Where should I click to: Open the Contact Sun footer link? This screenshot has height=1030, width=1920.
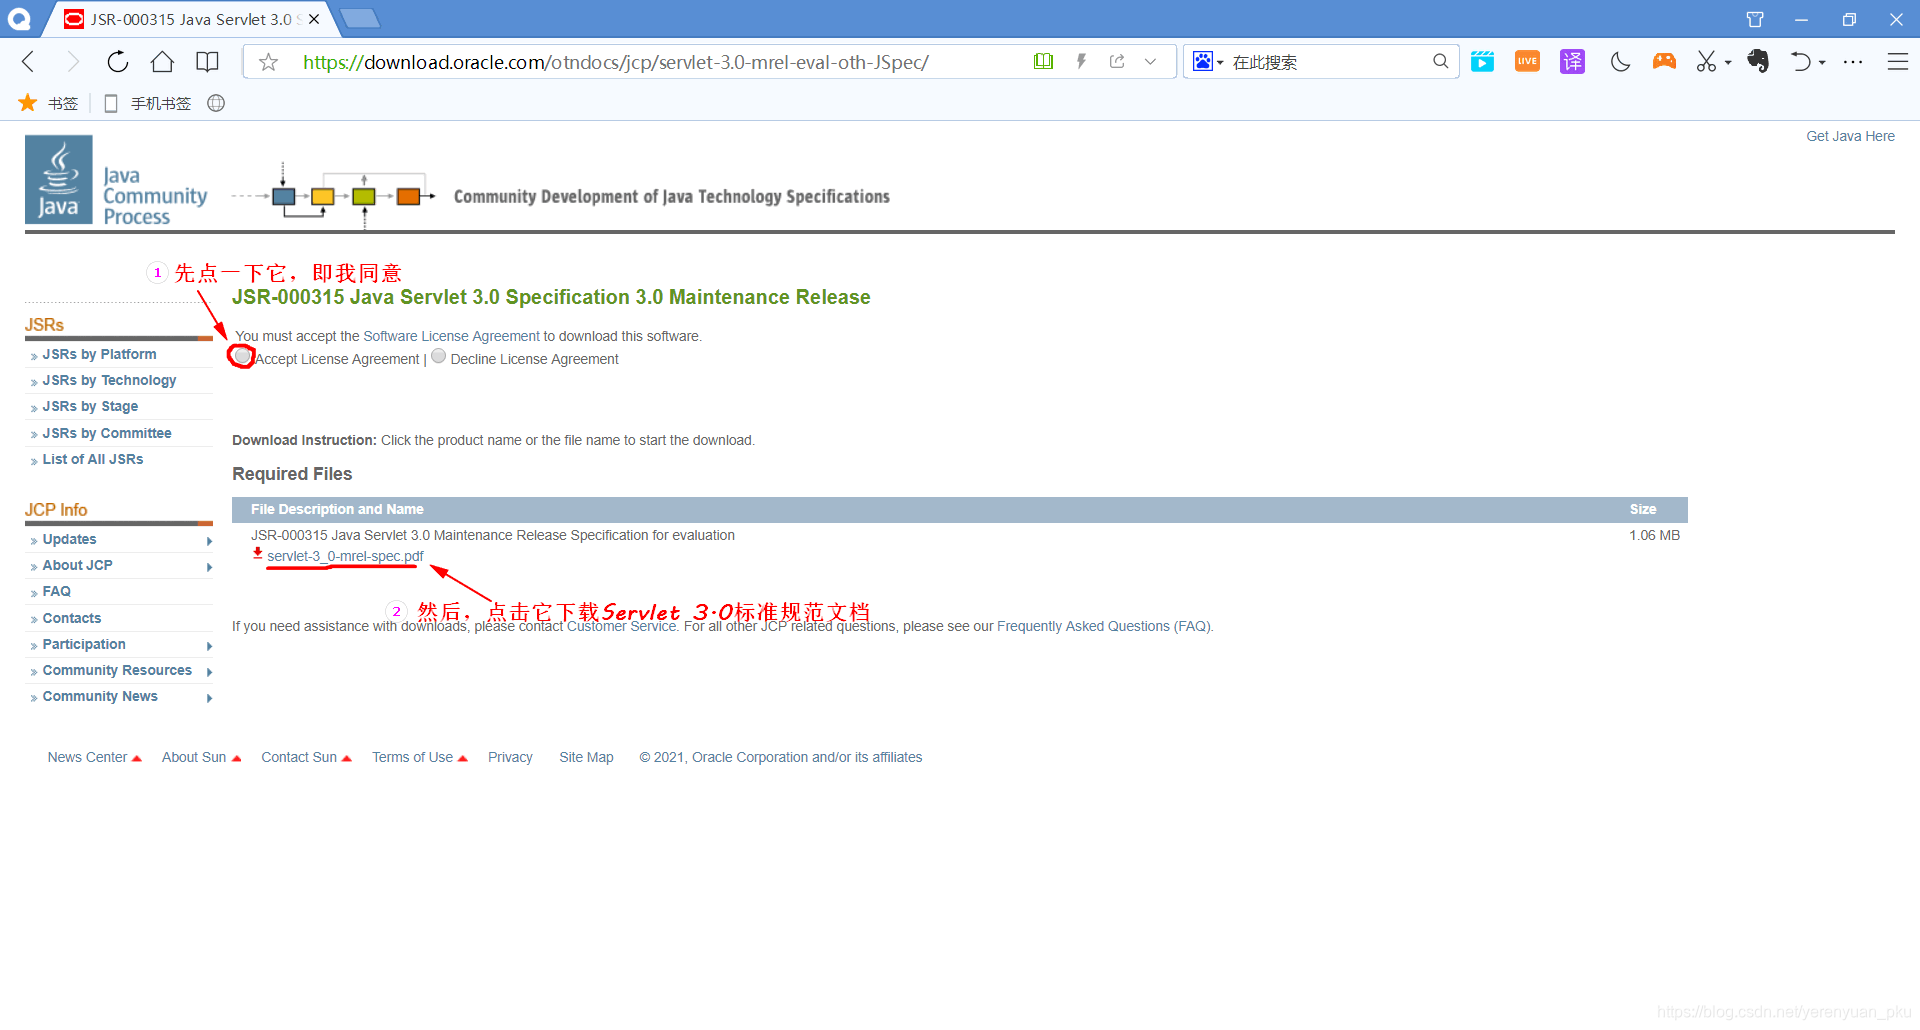[299, 757]
